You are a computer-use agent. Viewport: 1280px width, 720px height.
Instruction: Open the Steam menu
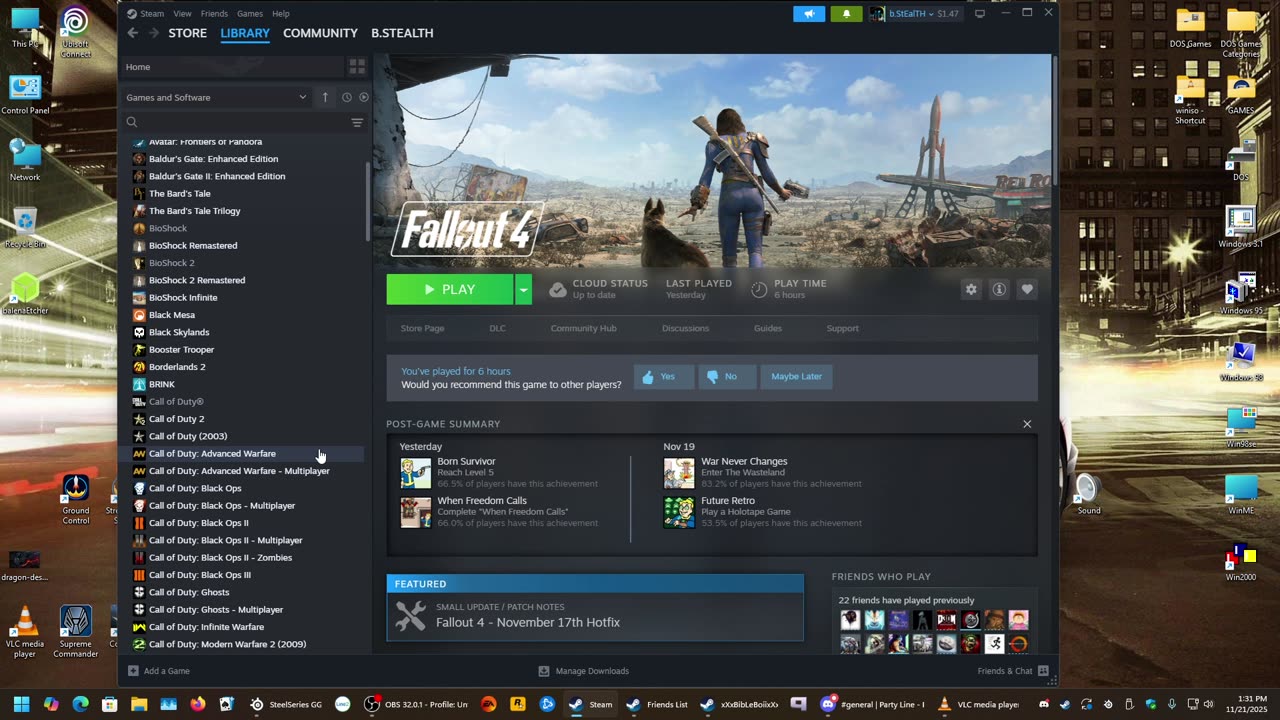pos(152,14)
